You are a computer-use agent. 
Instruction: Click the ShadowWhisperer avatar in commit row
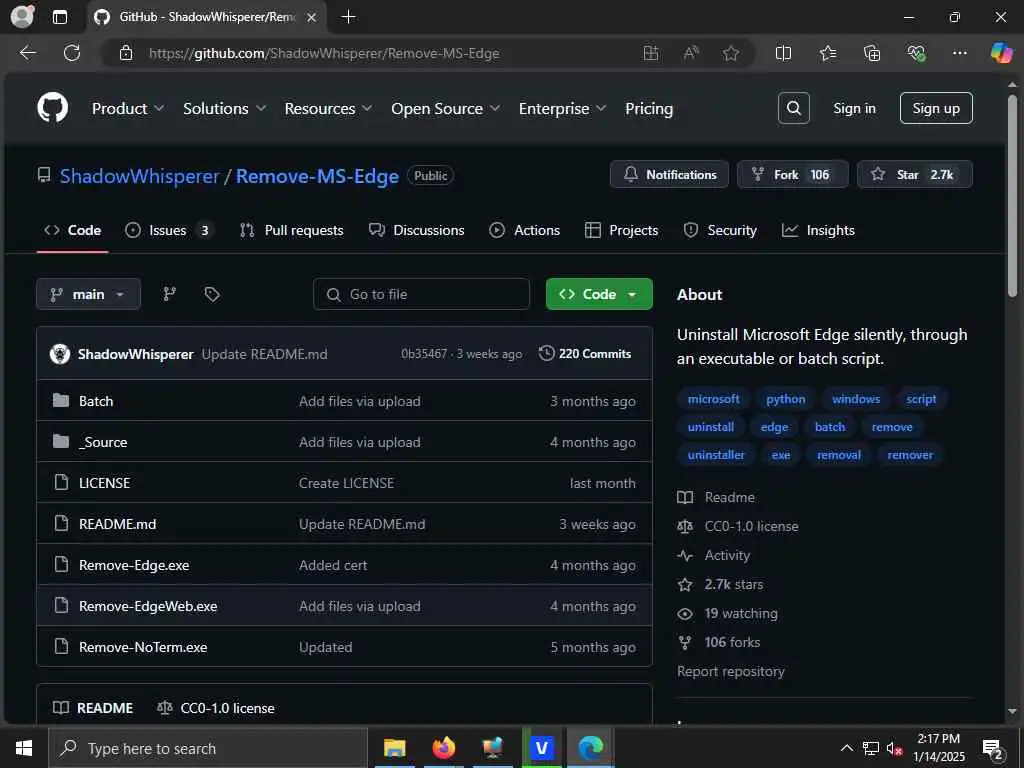pos(60,354)
